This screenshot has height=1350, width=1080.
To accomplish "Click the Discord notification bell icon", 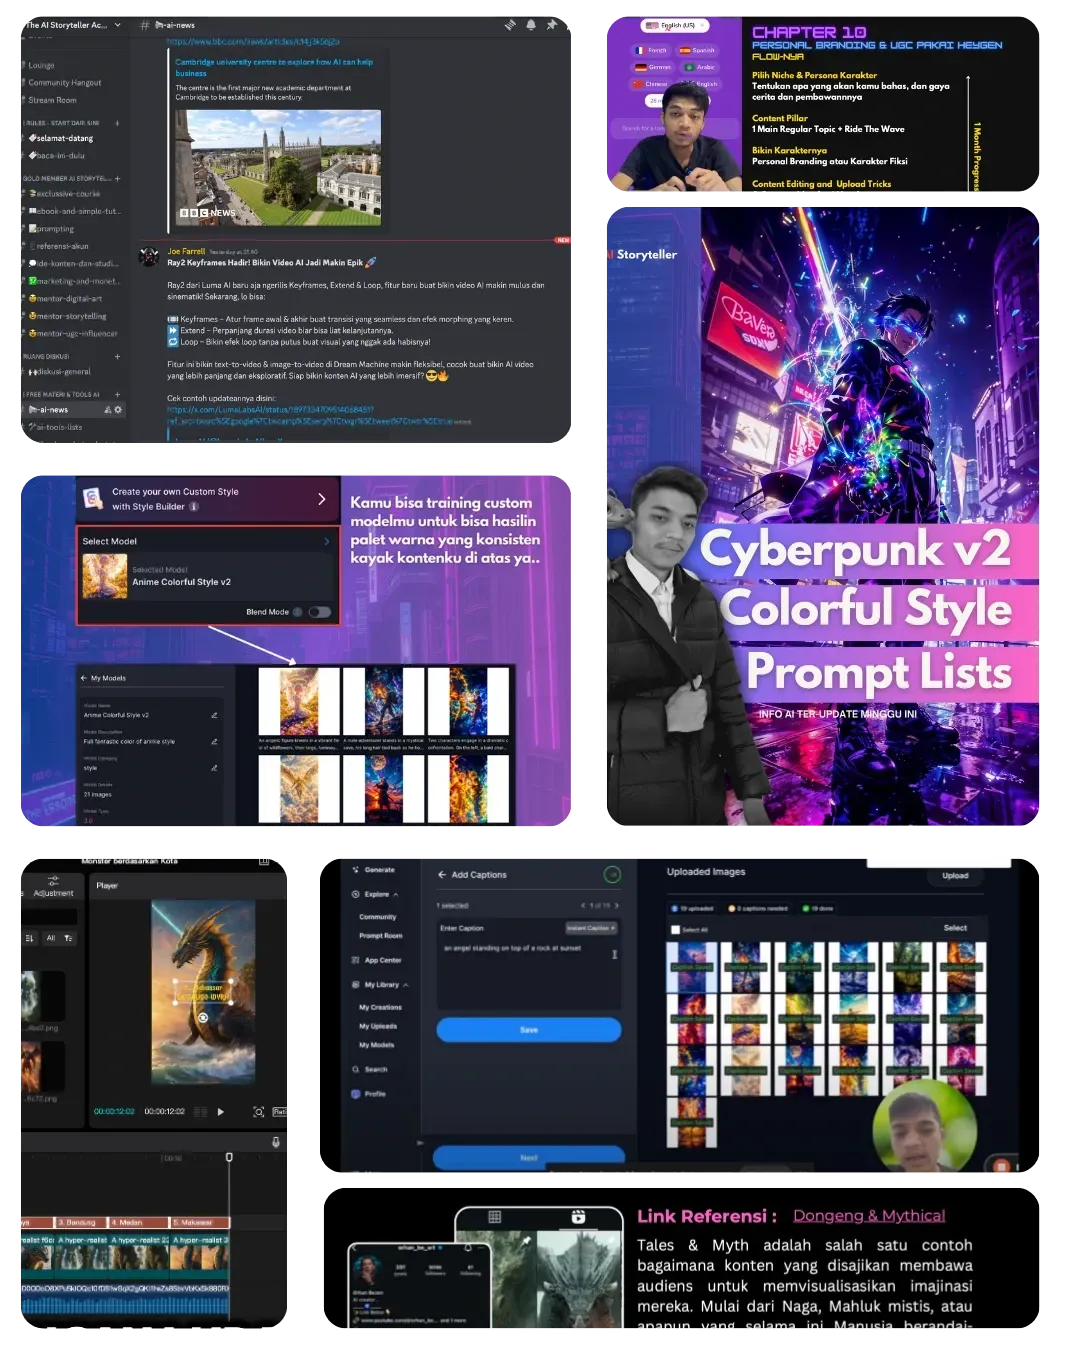I will 531,25.
